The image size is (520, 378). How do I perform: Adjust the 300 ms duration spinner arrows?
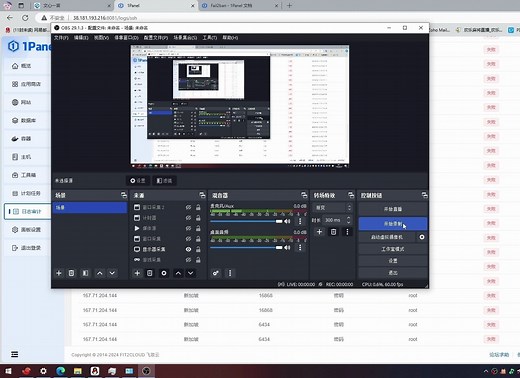tap(348, 220)
